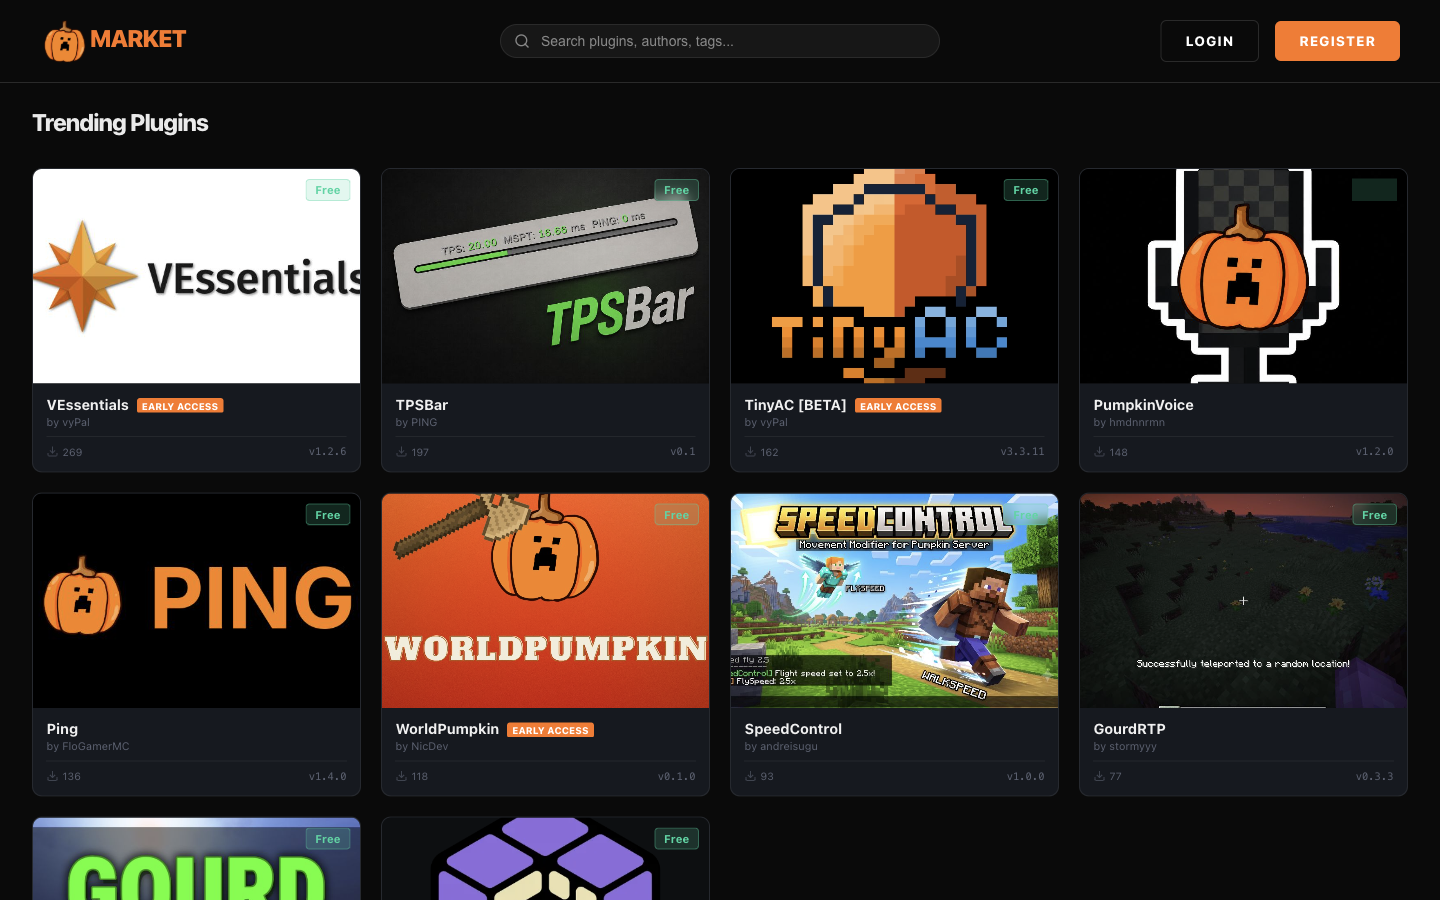Click the download icon on GourdRTP card
1440x900 pixels.
[1099, 776]
